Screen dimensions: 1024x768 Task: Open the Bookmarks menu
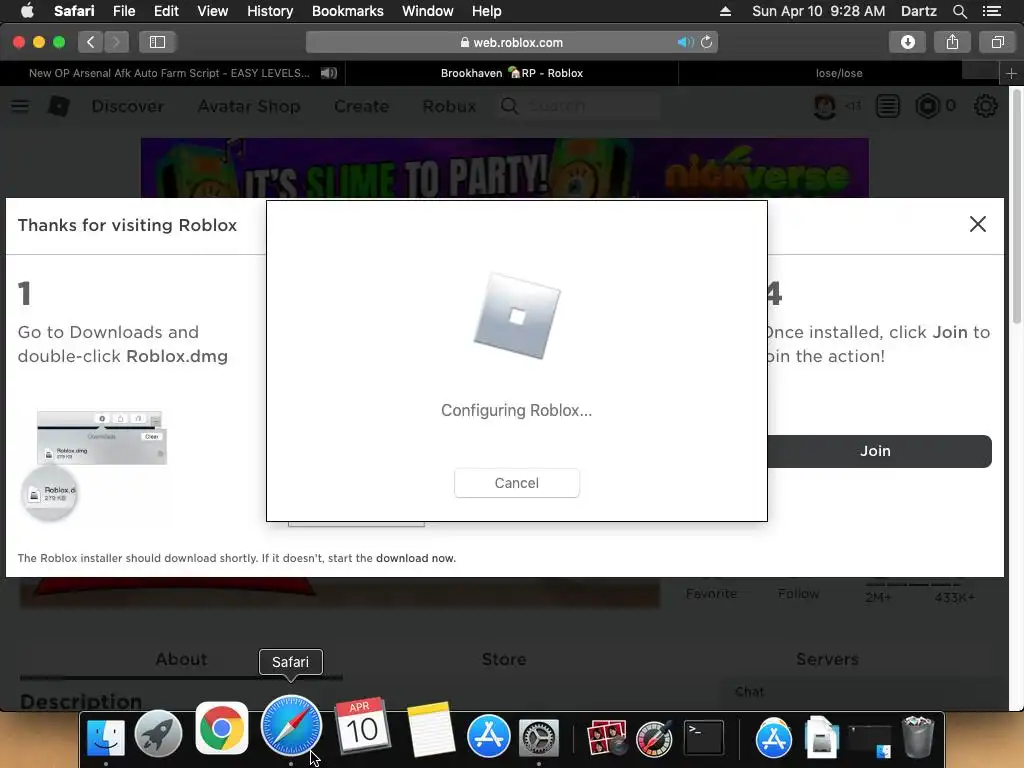347,11
